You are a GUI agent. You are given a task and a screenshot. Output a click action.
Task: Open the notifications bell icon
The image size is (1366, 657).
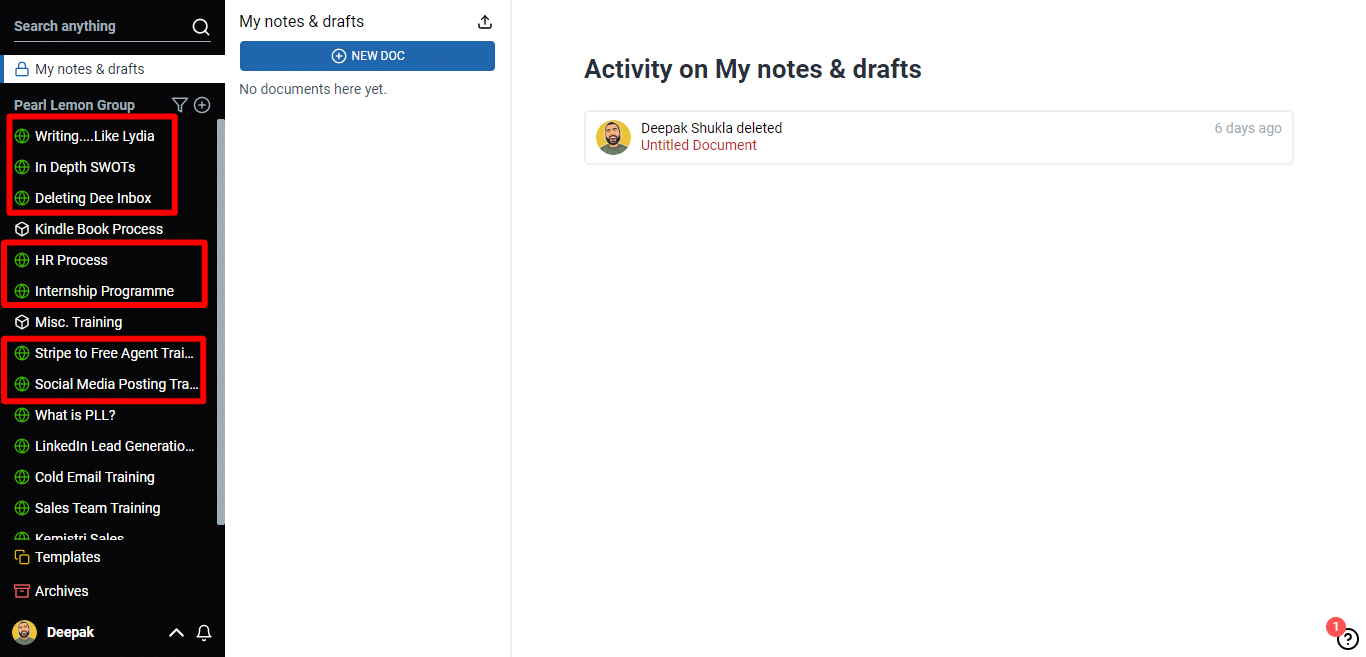pyautogui.click(x=204, y=632)
